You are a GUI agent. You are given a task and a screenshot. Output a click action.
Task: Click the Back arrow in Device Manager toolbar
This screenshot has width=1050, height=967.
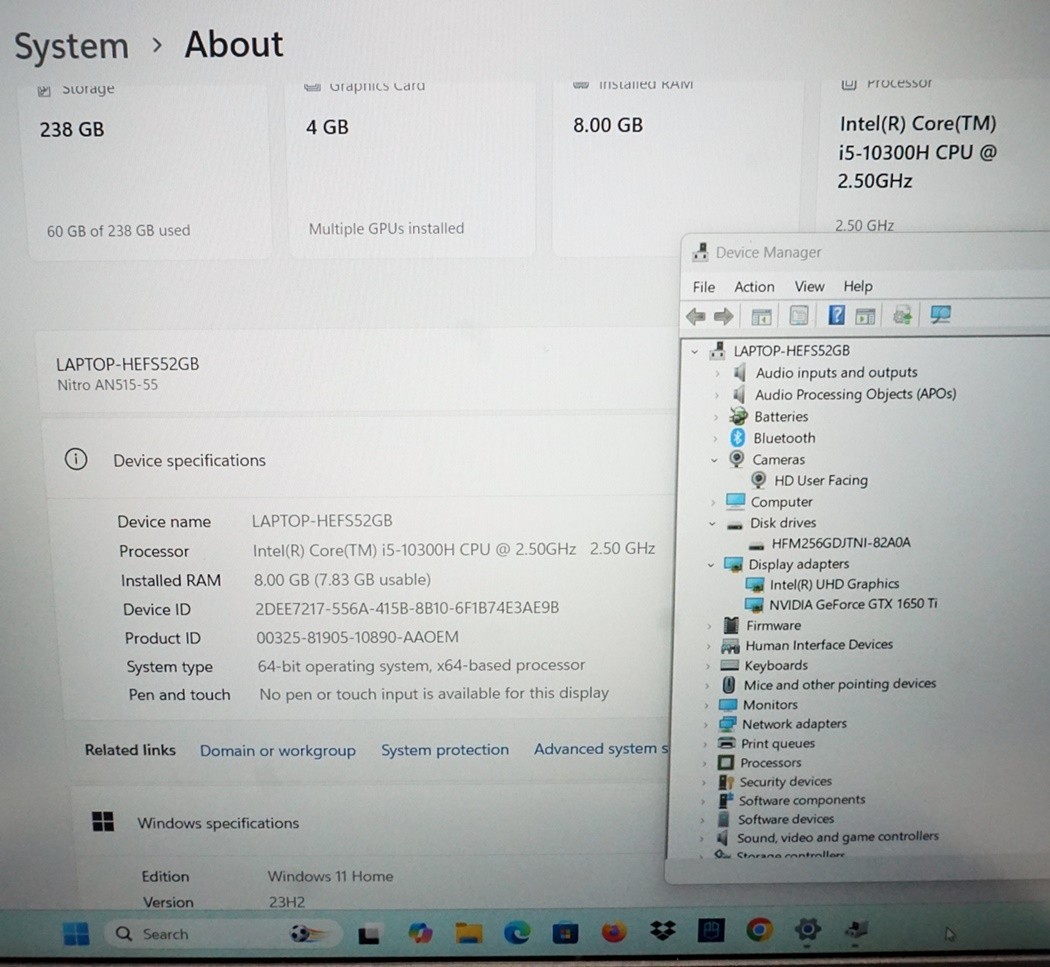pos(696,316)
